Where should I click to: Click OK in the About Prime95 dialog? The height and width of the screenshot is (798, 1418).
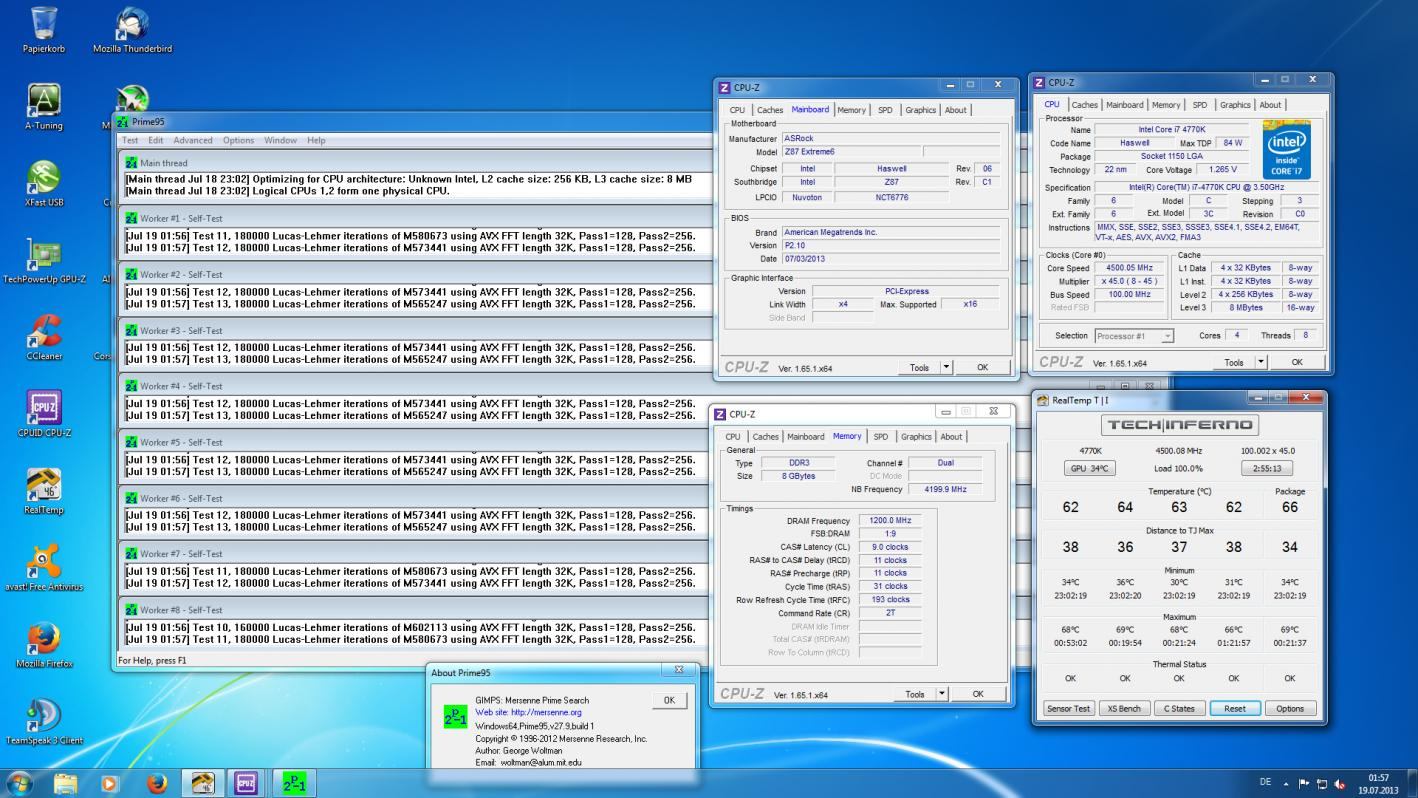669,701
